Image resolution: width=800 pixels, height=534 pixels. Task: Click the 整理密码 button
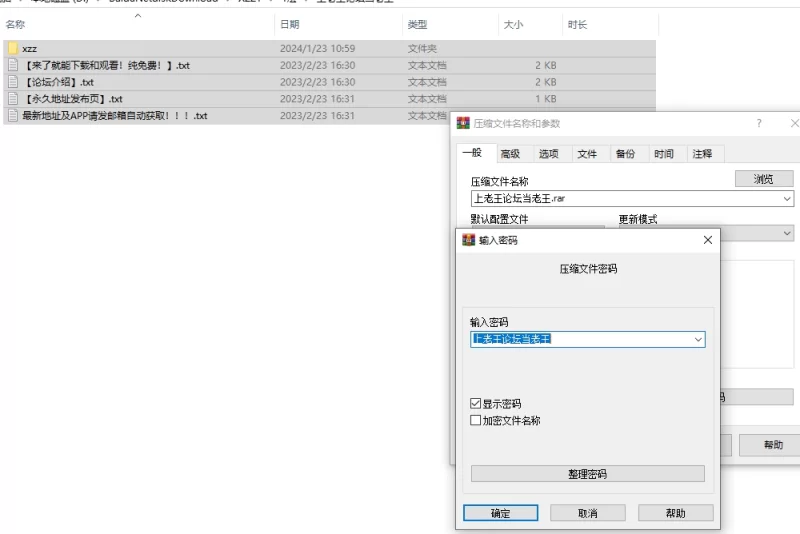[x=587, y=474]
